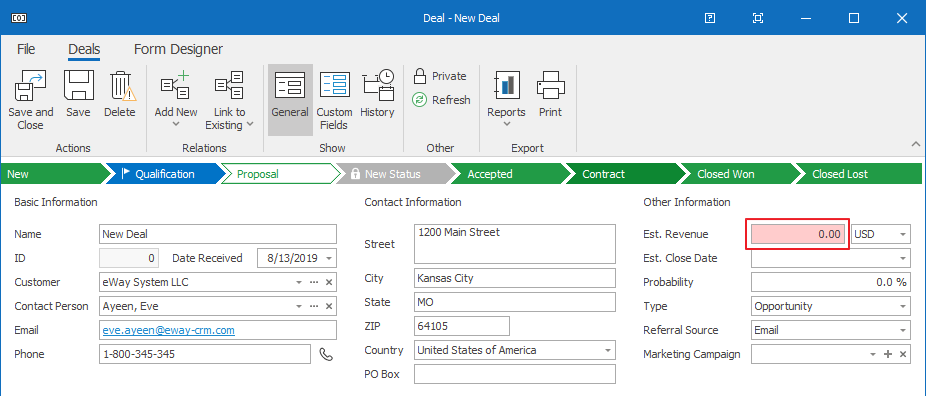
Task: Open the Reports dropdown
Action: [x=506, y=100]
